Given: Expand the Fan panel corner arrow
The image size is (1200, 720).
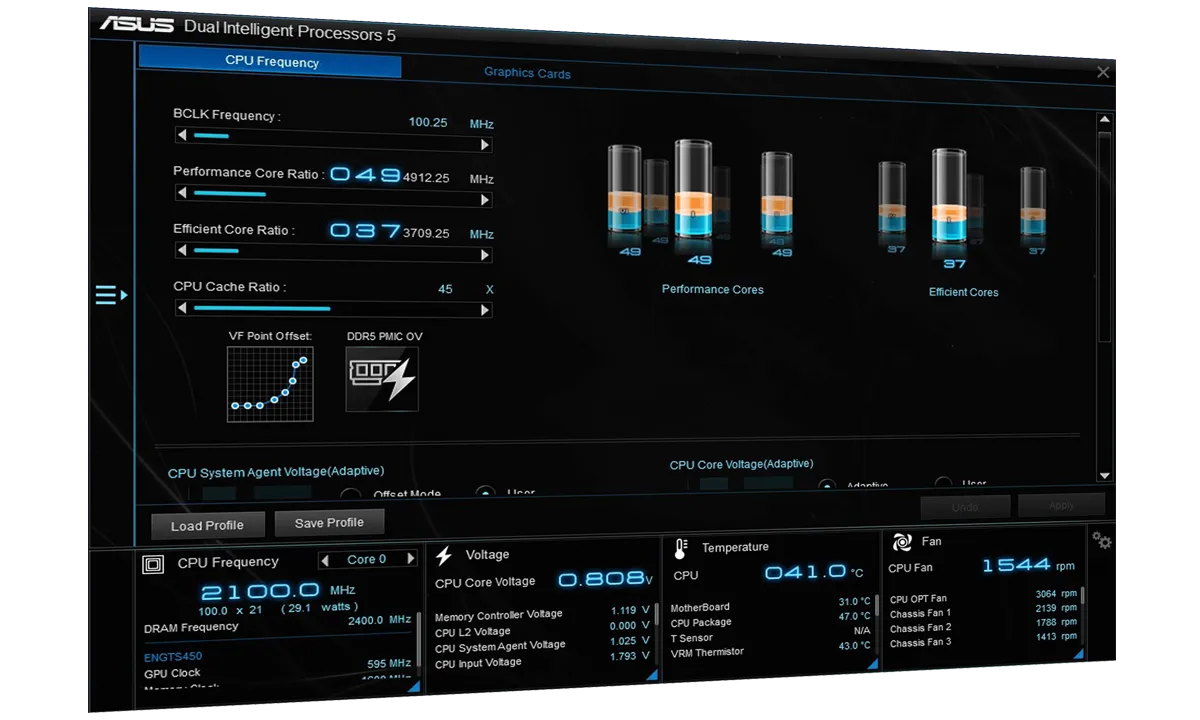Looking at the screenshot, I should [1079, 653].
